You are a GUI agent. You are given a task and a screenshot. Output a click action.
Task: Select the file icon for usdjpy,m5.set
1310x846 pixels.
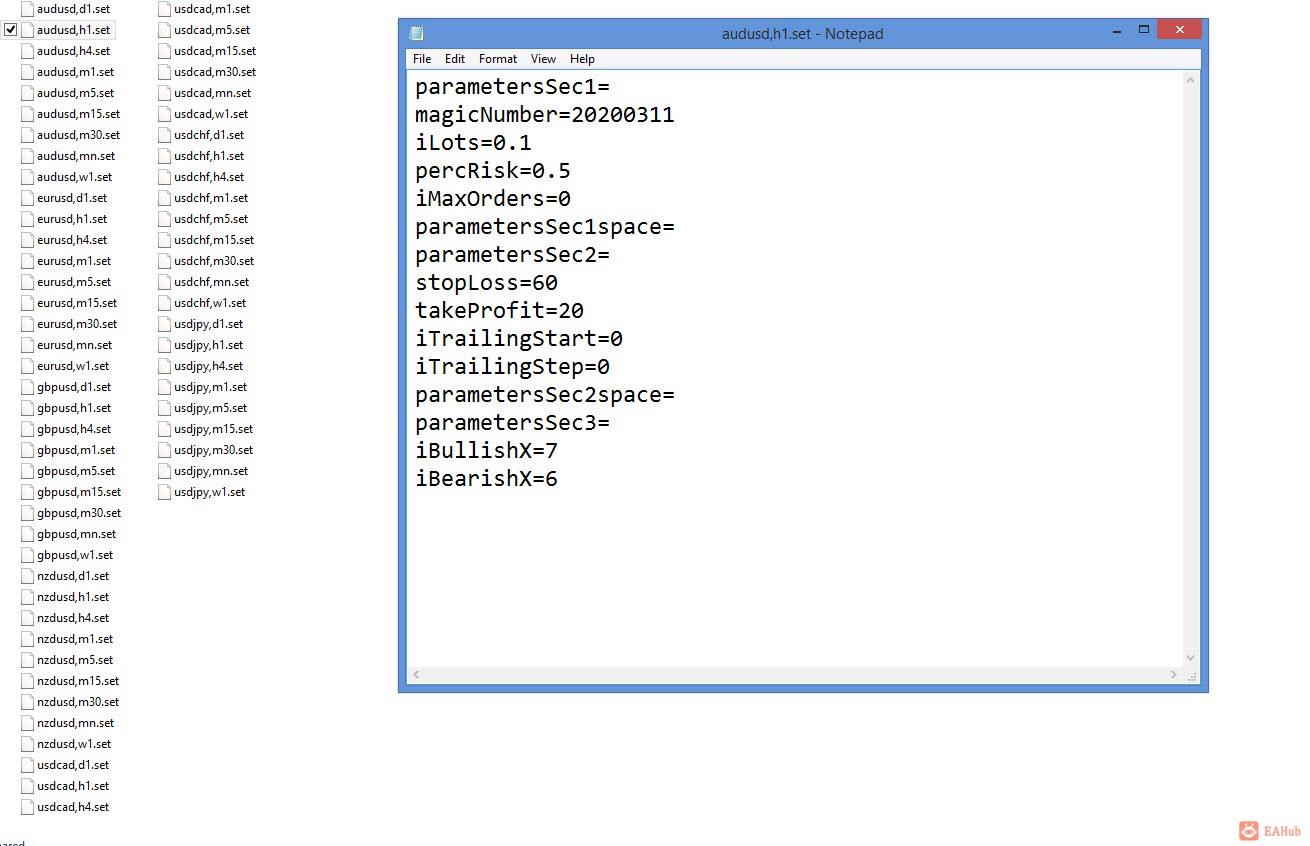165,408
